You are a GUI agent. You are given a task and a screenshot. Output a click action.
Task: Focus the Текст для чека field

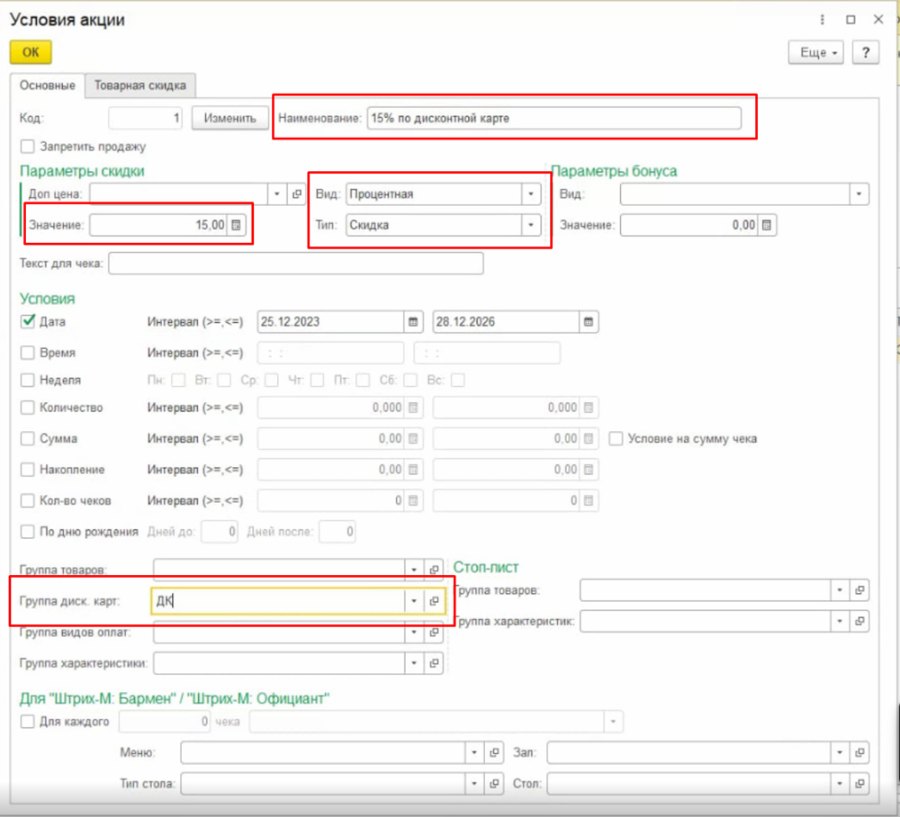[x=296, y=264]
